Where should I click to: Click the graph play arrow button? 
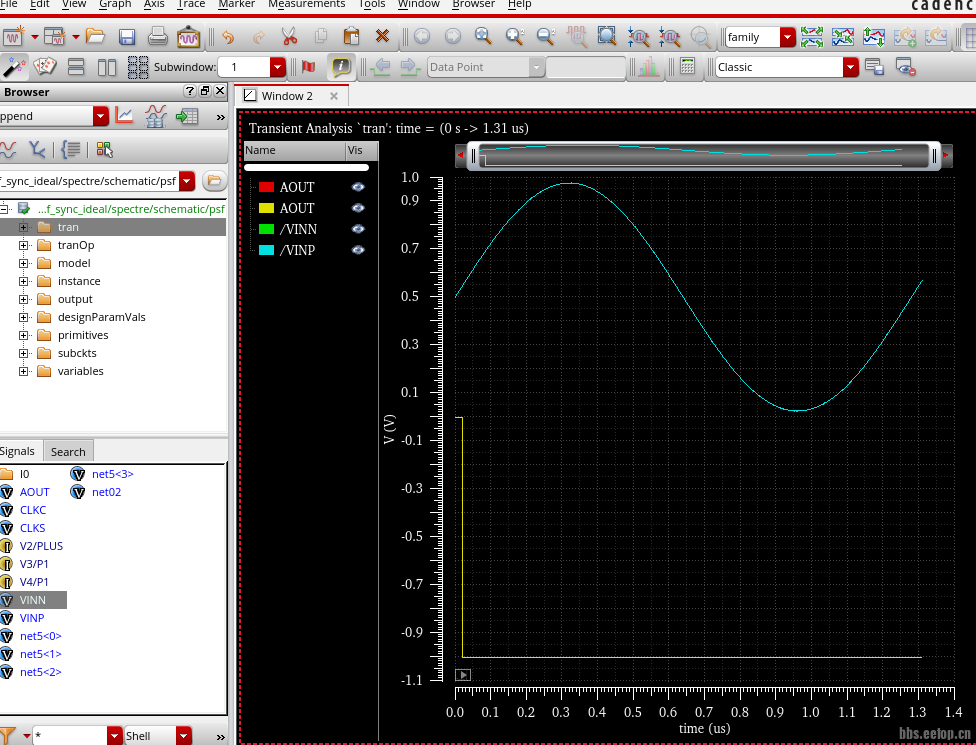pyautogui.click(x=463, y=675)
